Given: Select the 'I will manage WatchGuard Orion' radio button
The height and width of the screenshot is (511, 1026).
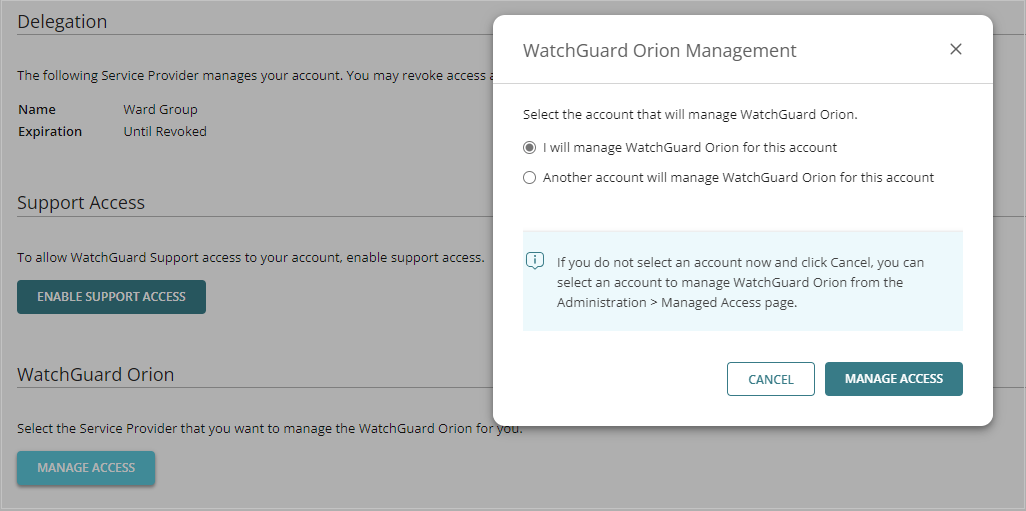Looking at the screenshot, I should tap(530, 147).
